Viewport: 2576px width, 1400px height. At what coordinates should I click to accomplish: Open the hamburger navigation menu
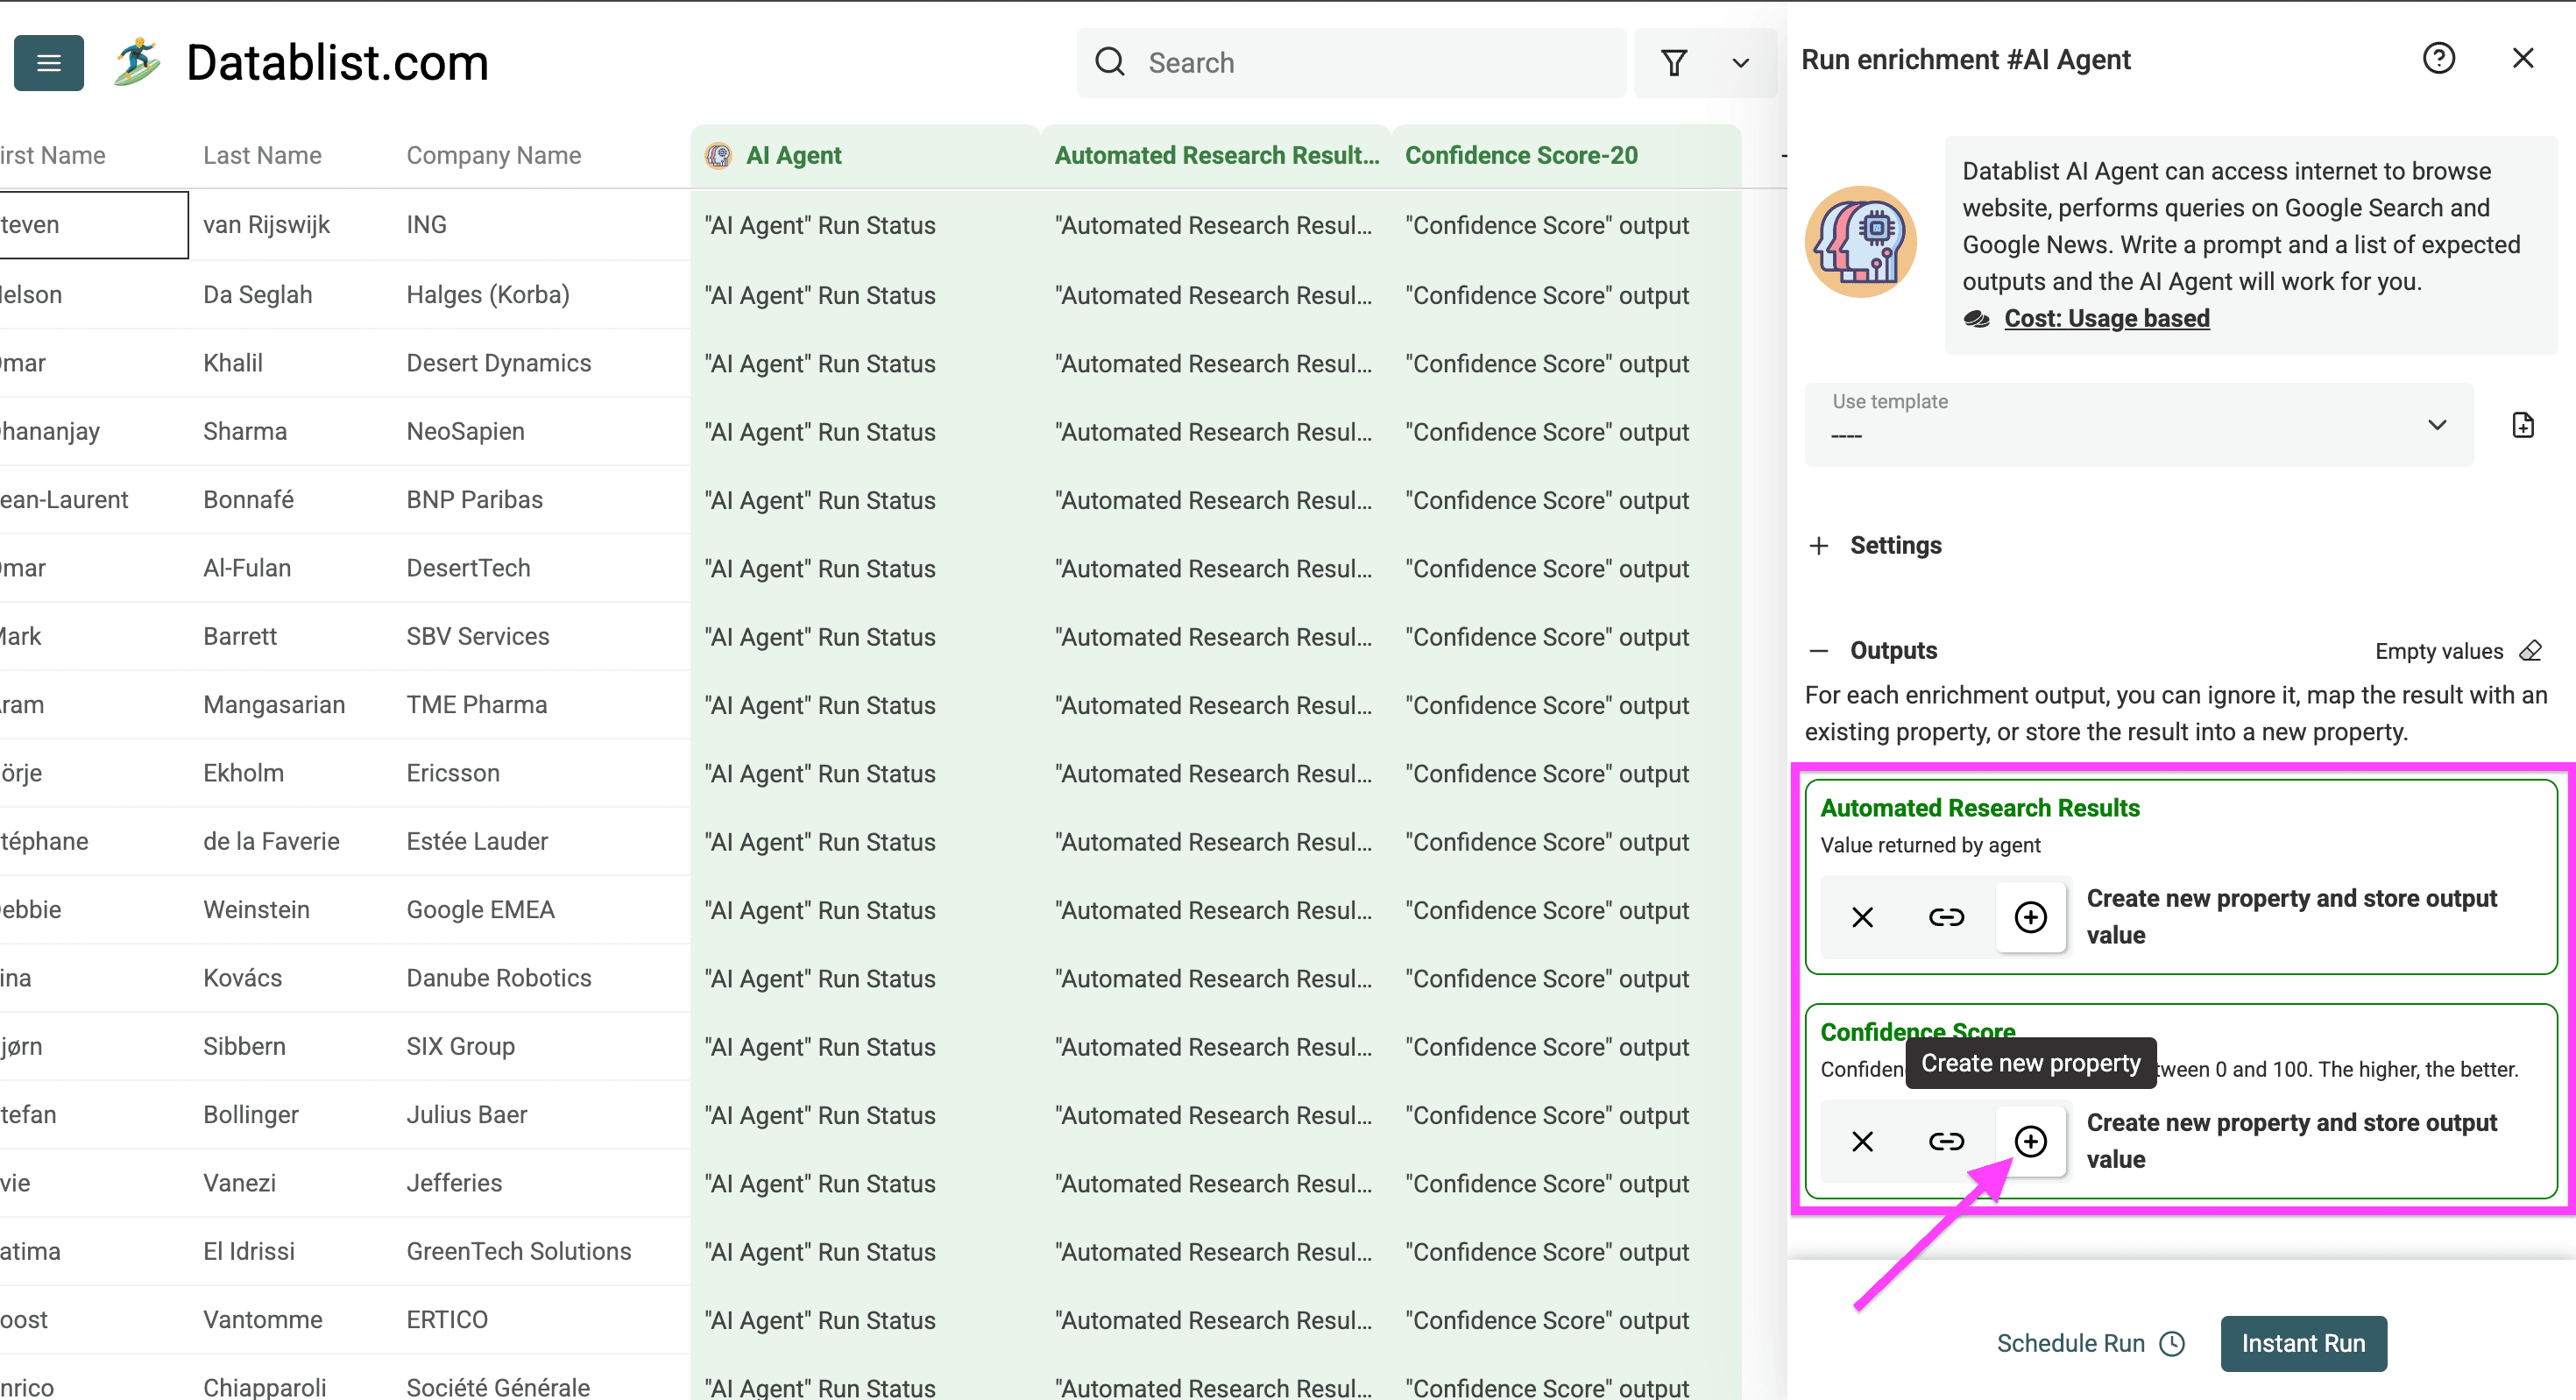tap(48, 63)
